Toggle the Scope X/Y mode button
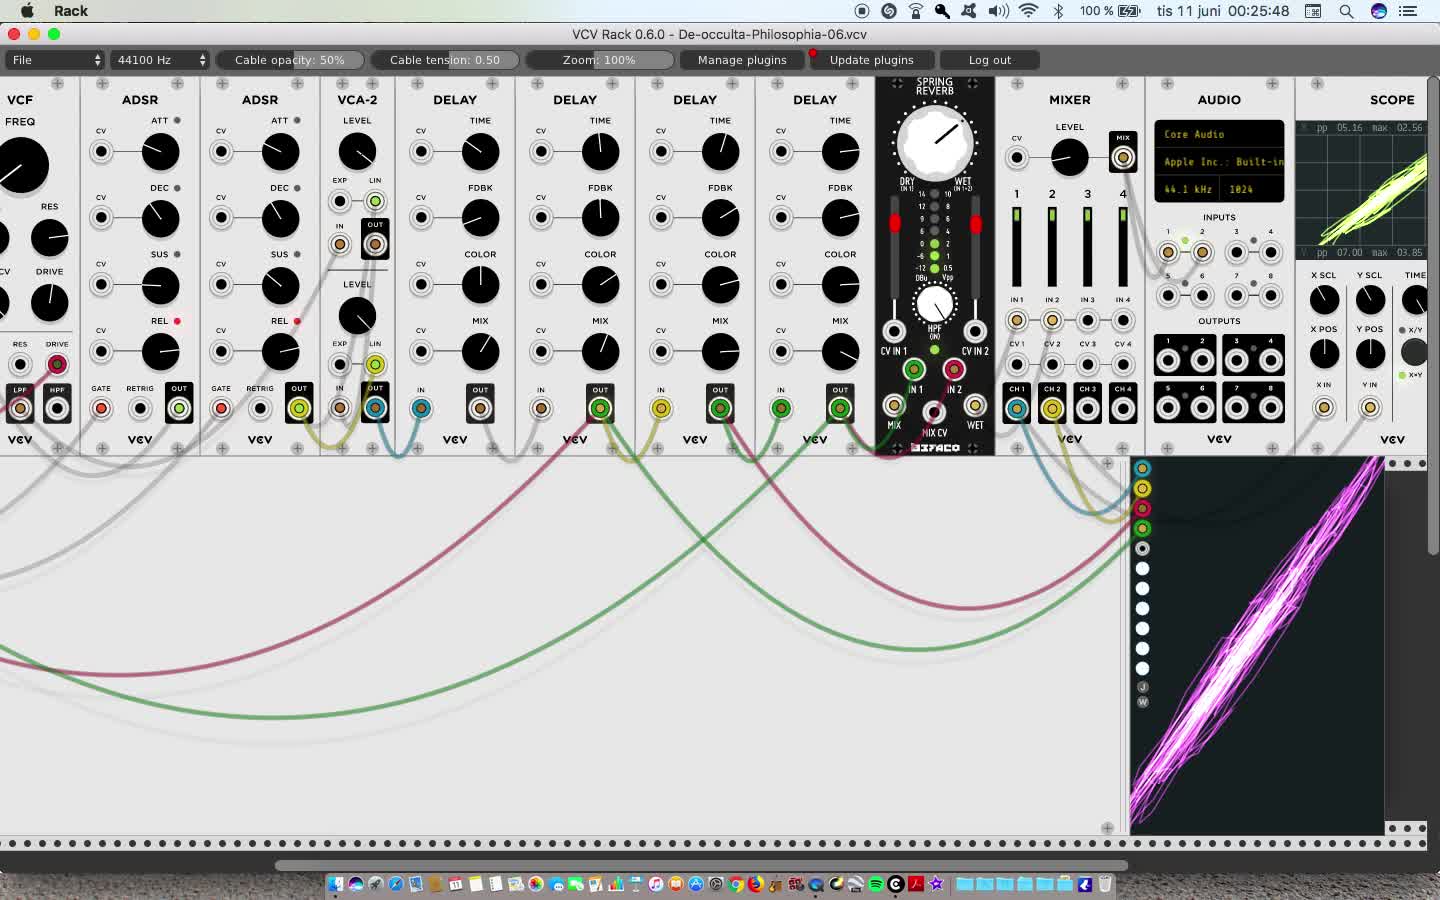The width and height of the screenshot is (1440, 900). click(1414, 351)
